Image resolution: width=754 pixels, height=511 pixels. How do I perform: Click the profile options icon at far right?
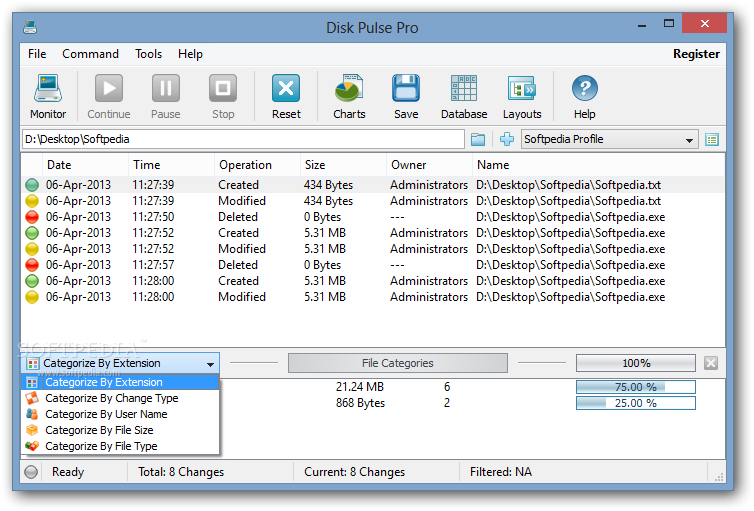(x=712, y=140)
